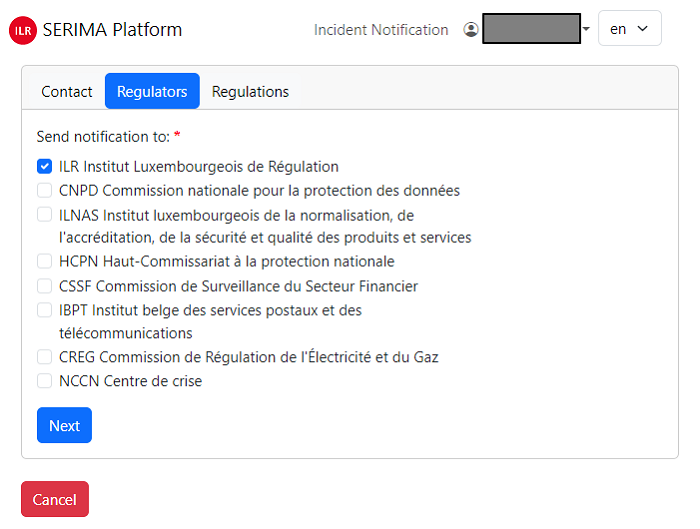This screenshot has height=529, width=700.
Task: Check CREG Commission de Régulation checkbox
Action: (44, 357)
